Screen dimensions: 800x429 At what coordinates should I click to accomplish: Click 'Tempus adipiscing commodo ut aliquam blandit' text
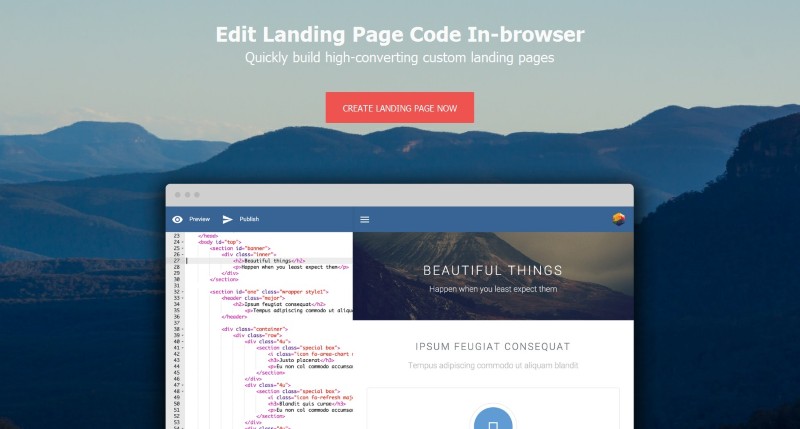(493, 365)
